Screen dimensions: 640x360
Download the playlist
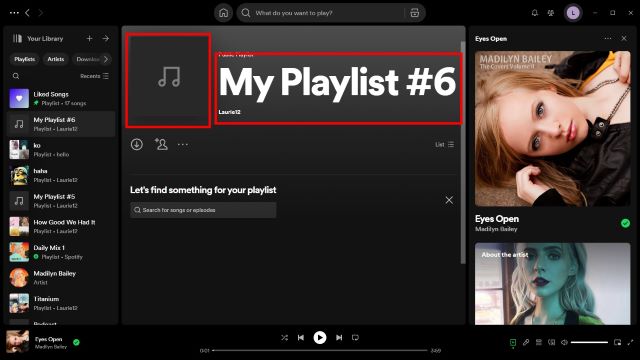click(x=137, y=144)
